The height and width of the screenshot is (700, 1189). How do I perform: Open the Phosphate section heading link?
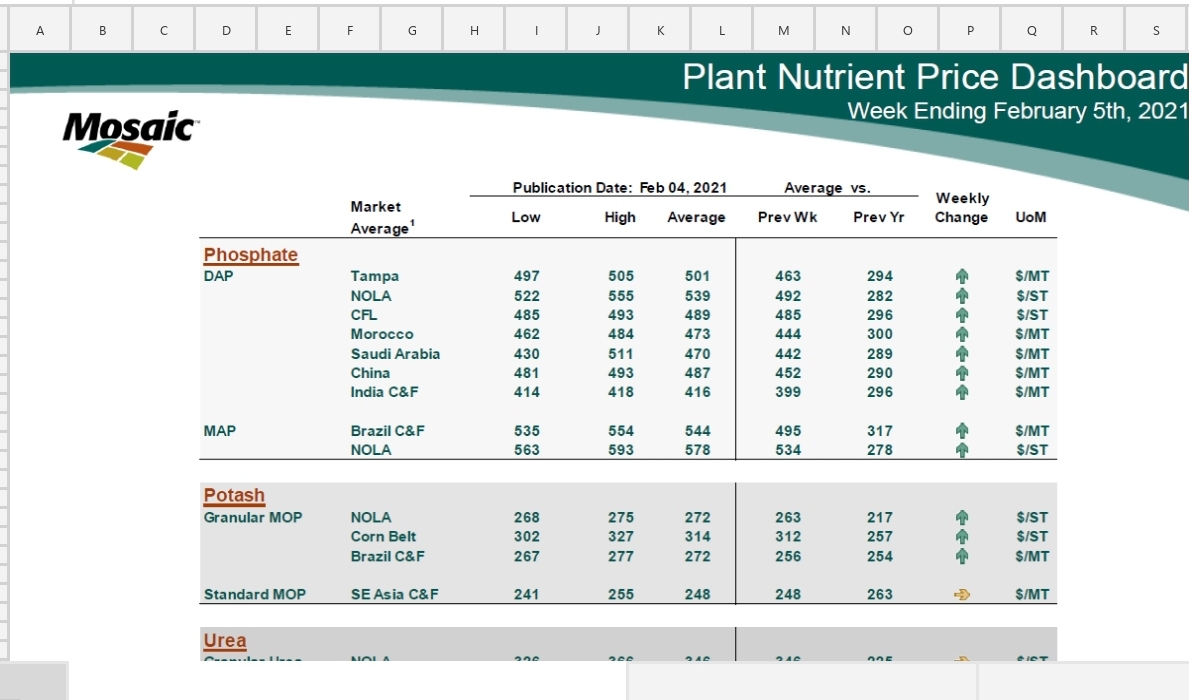coord(251,255)
